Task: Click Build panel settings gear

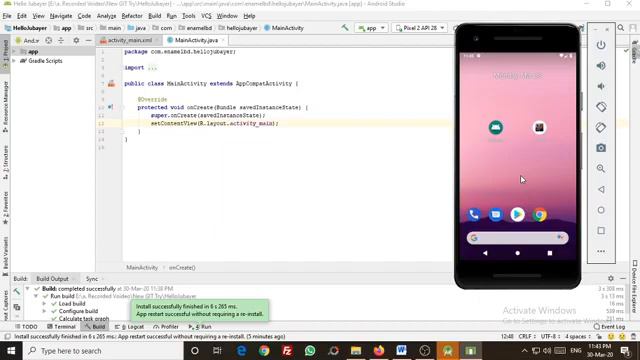Action: click(x=611, y=278)
